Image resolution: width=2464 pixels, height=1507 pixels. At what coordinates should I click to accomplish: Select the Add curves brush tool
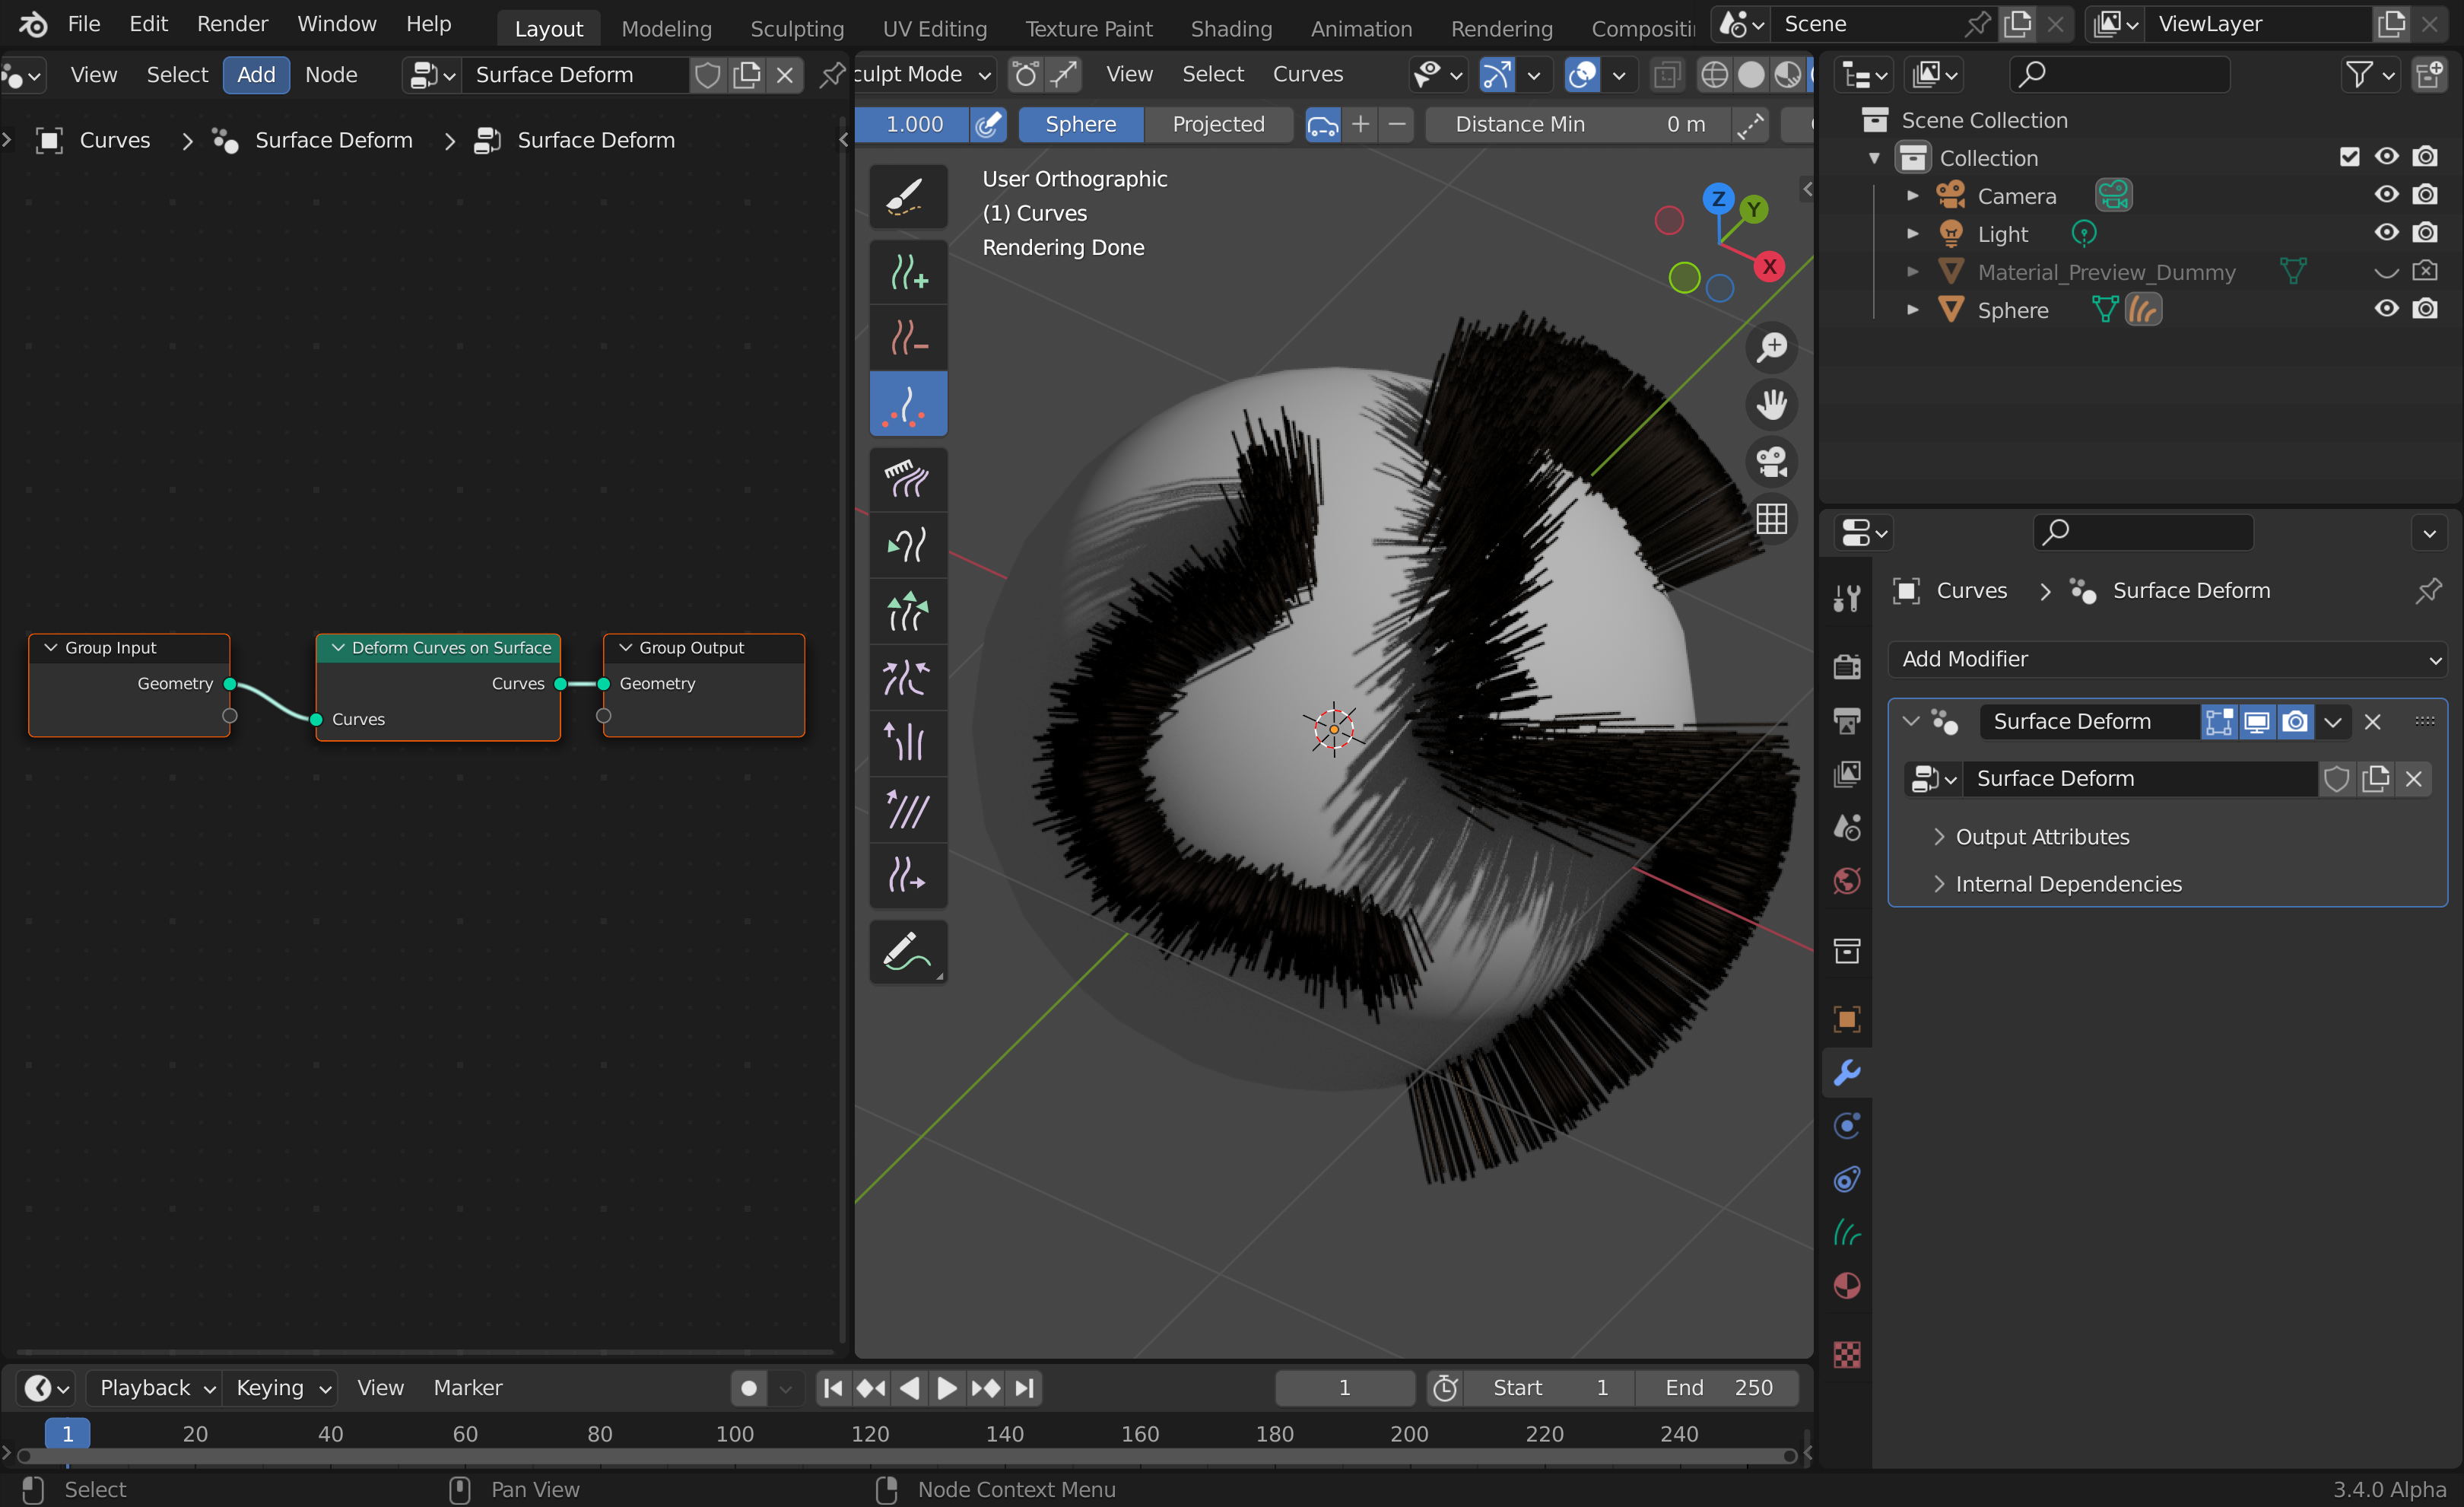coord(907,271)
